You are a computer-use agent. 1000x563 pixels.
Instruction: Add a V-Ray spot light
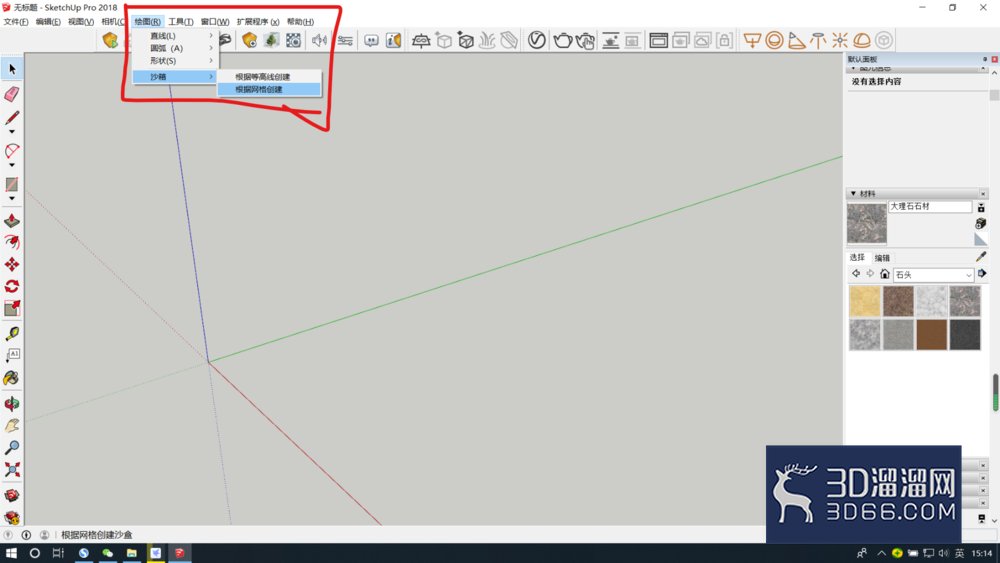pyautogui.click(x=796, y=41)
